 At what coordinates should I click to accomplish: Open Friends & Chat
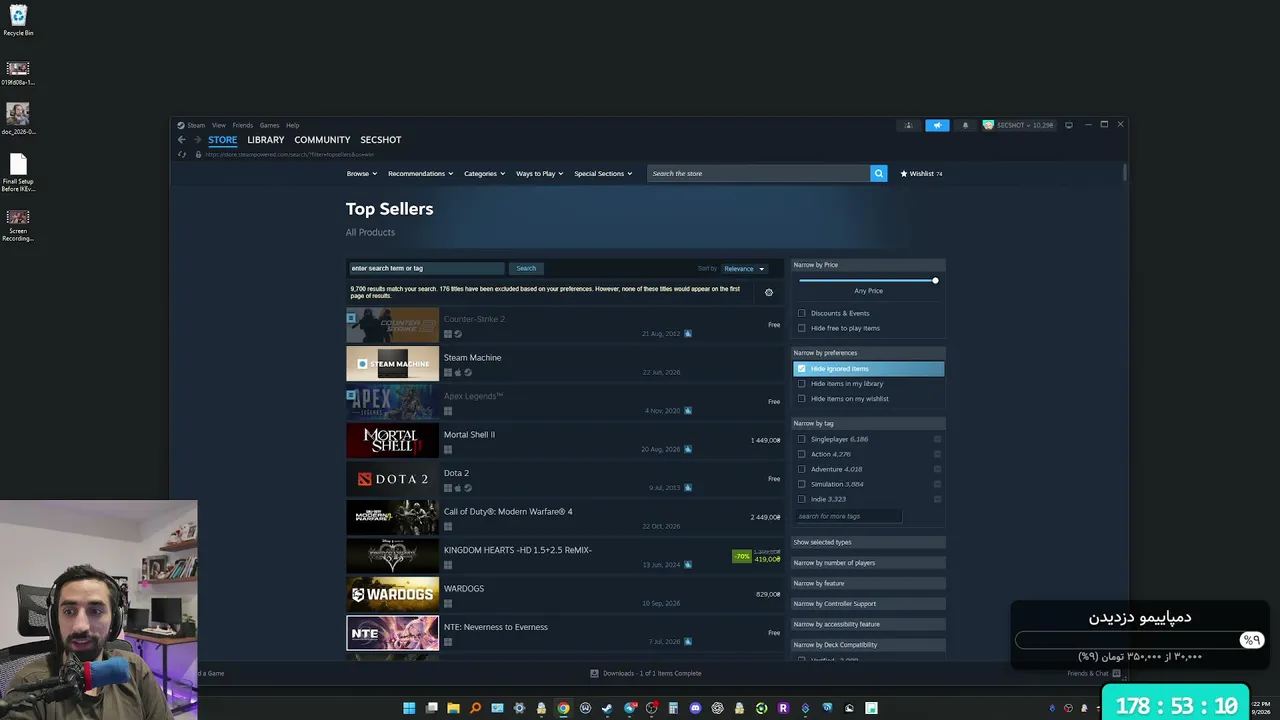[1088, 673]
